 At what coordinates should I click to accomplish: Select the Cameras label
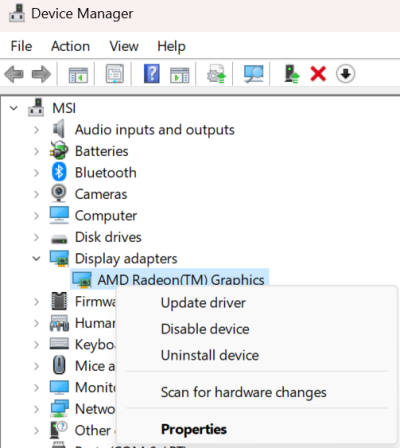click(x=101, y=194)
